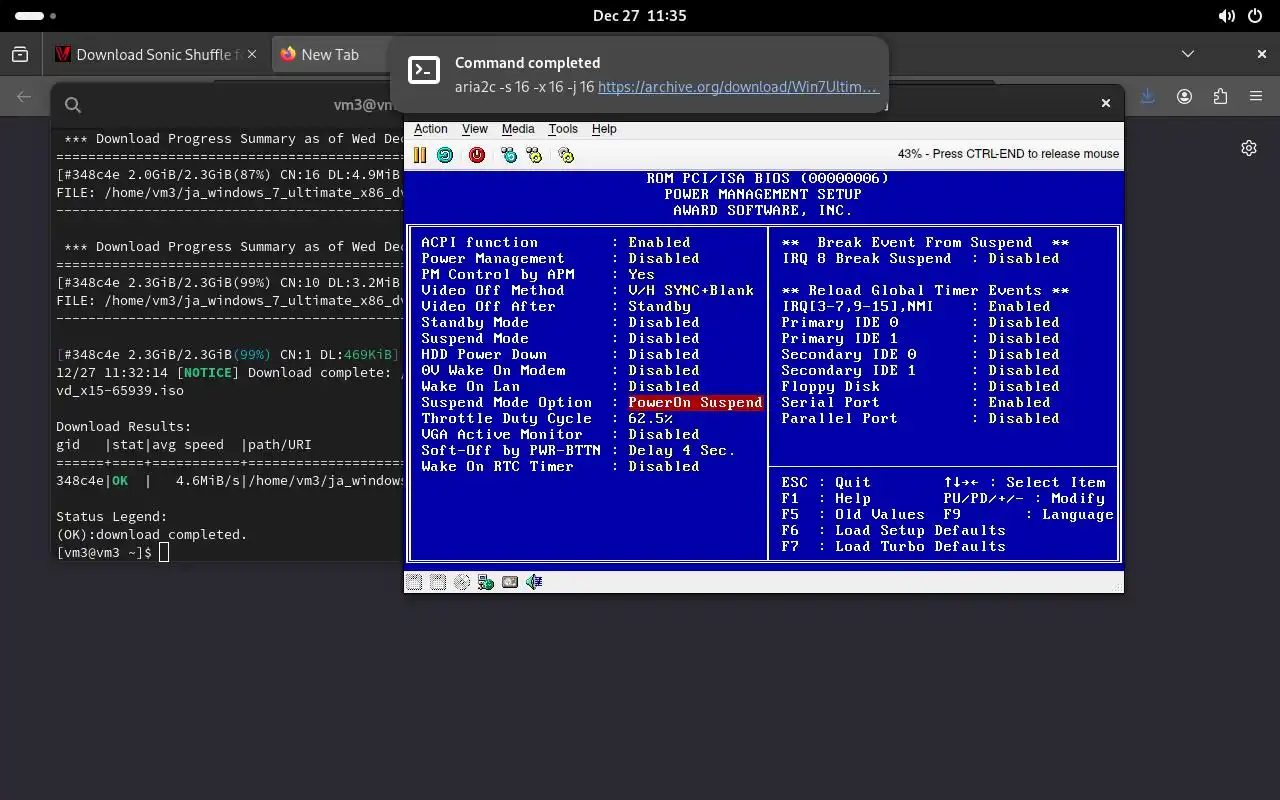The width and height of the screenshot is (1280, 800).
Task: Open the power icon in the top bar
Action: click(1256, 16)
